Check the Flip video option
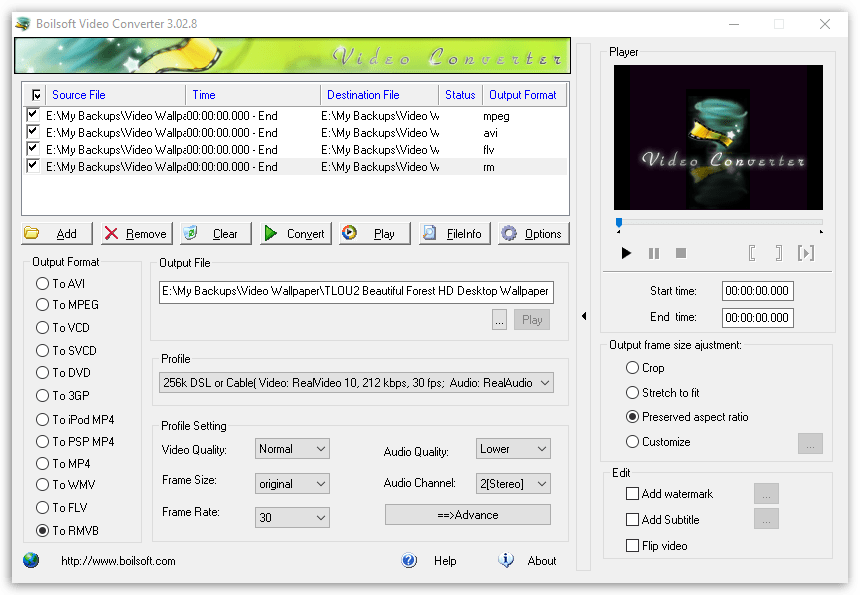The image size is (860, 595). (x=633, y=544)
